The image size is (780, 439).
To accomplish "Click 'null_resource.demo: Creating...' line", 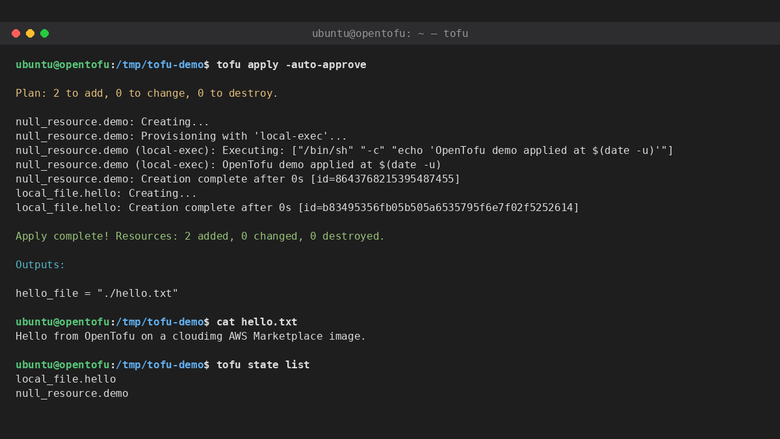I will 112,122.
